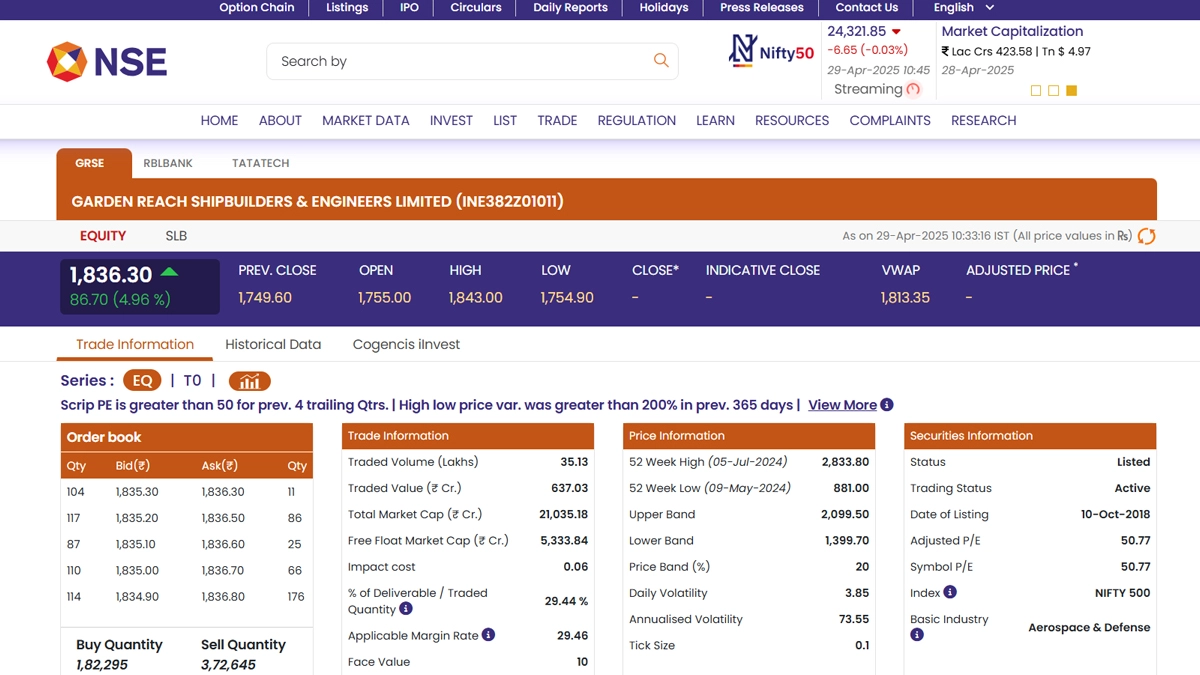The width and height of the screenshot is (1200, 675).
Task: Switch to the RBLBANK stock tab
Action: click(x=168, y=163)
